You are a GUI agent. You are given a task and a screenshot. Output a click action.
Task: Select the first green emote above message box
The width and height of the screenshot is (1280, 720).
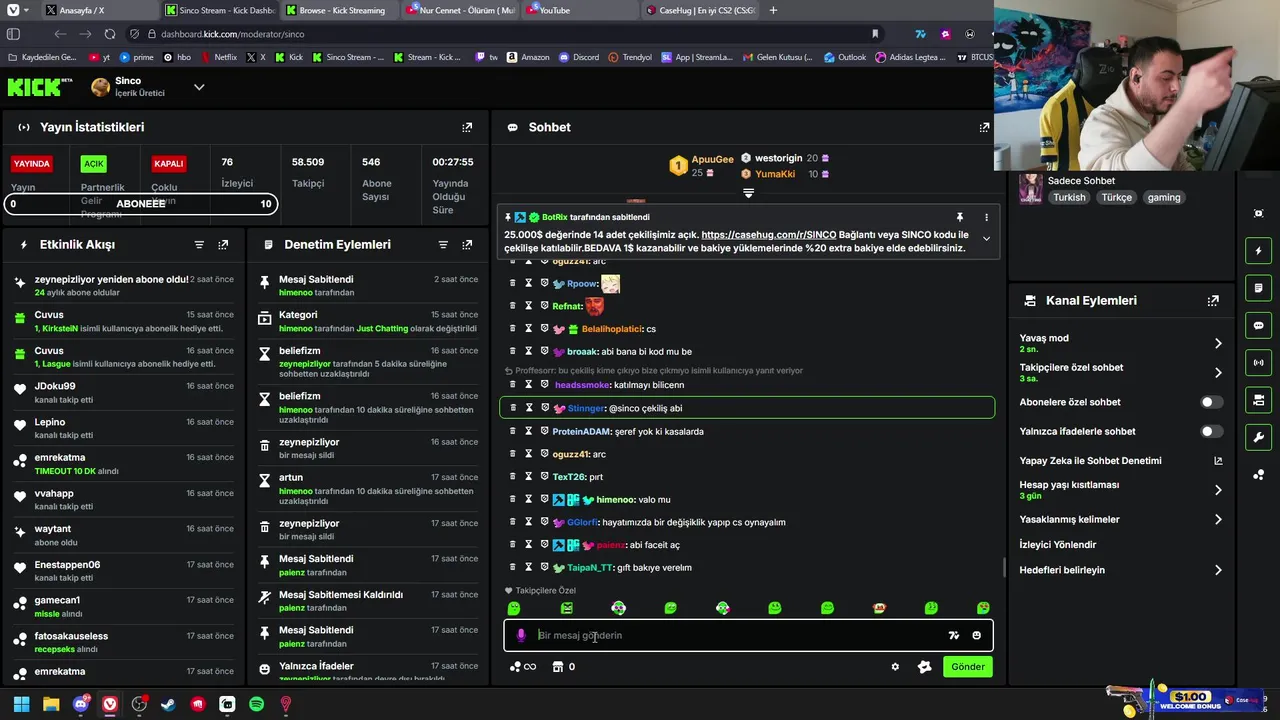coord(514,608)
